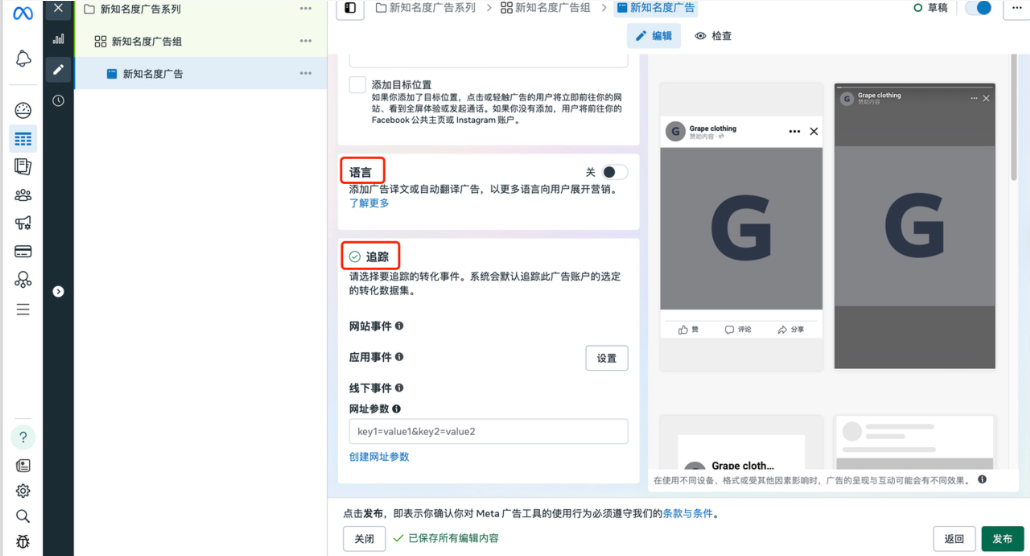Image resolution: width=1030 pixels, height=556 pixels.
Task: Click the green 发布 button
Action: 1002,539
